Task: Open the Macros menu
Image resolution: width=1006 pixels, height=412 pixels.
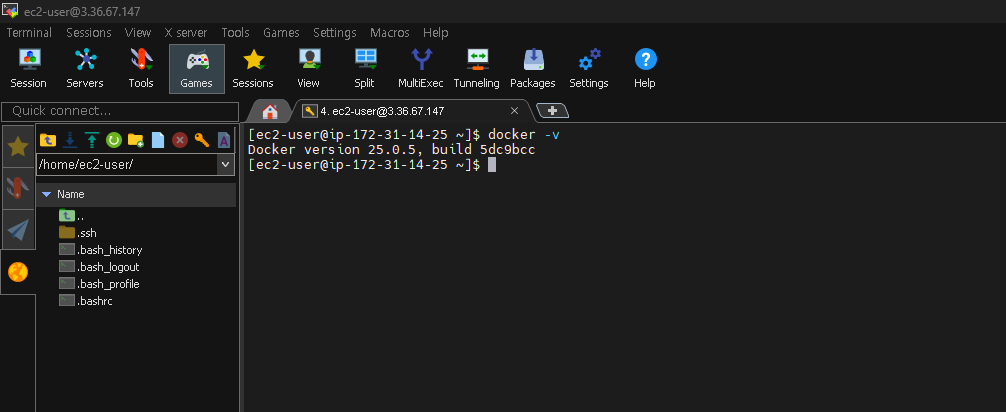Action: pos(389,32)
